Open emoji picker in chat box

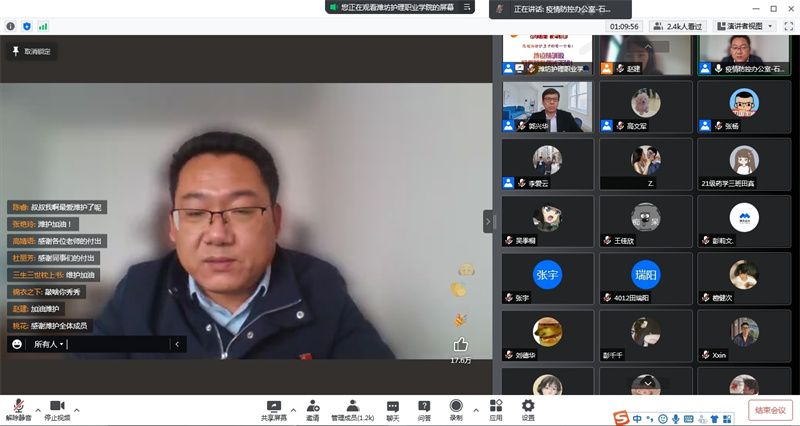17,344
